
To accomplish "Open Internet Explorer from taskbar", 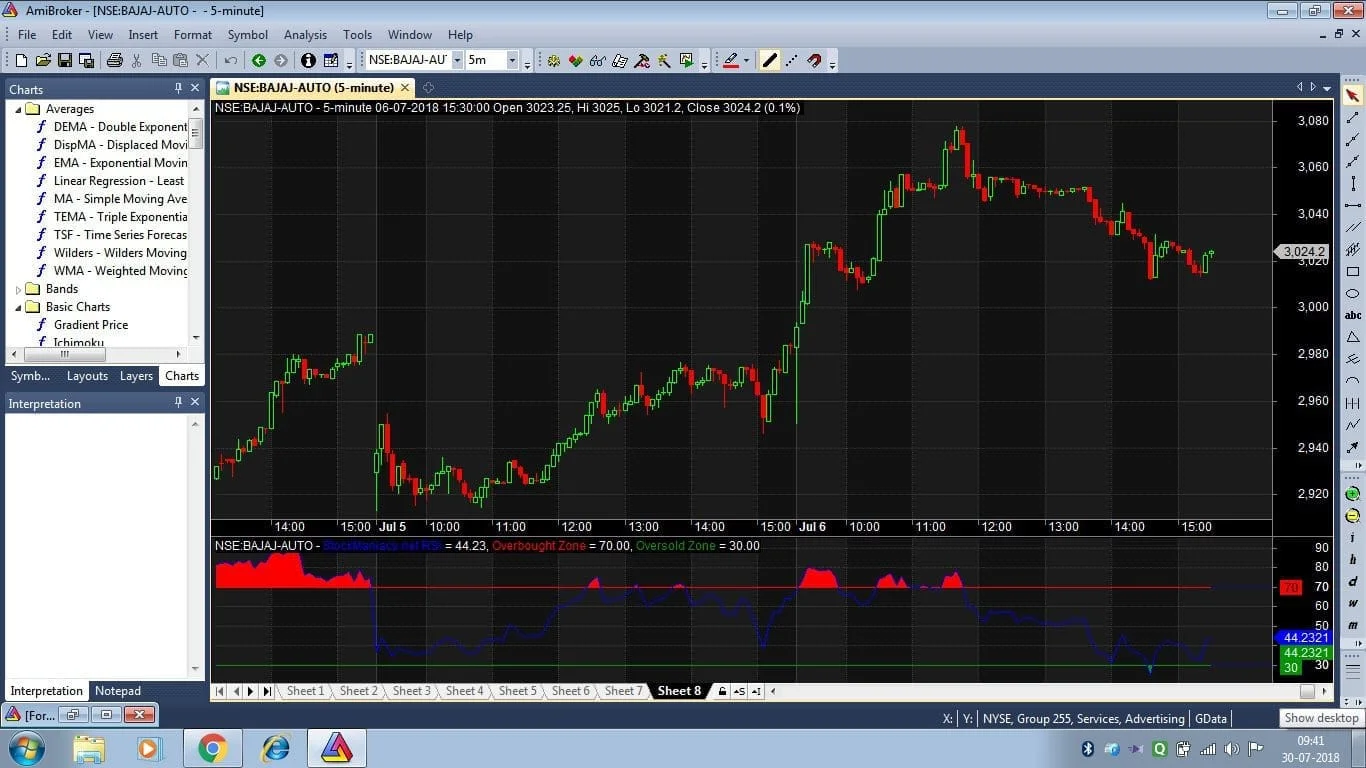I will point(275,748).
